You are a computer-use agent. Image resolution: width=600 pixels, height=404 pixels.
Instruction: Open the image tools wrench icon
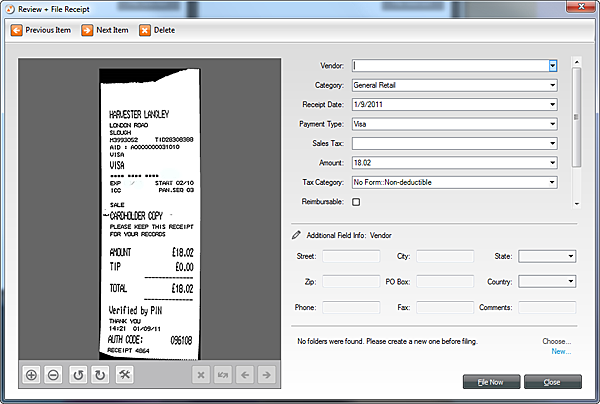click(124, 375)
